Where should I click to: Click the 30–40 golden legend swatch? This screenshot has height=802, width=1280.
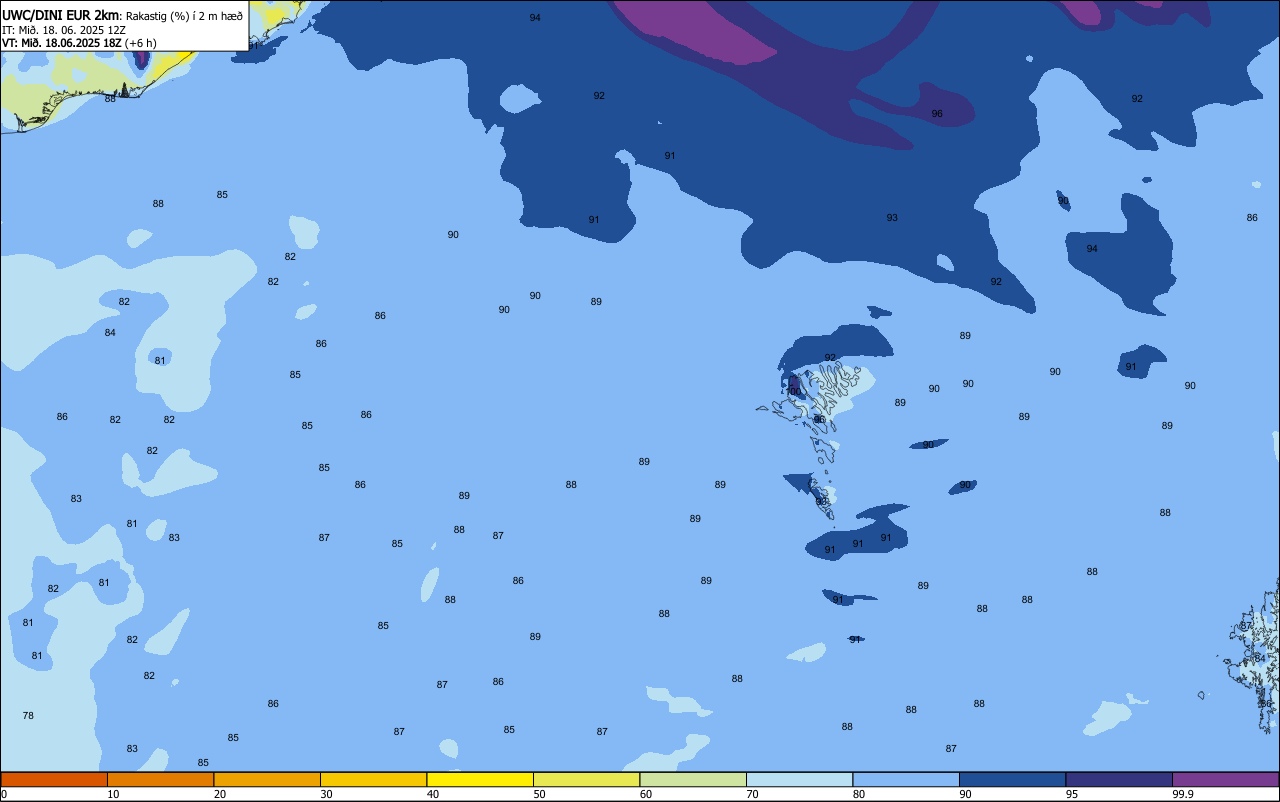click(373, 779)
